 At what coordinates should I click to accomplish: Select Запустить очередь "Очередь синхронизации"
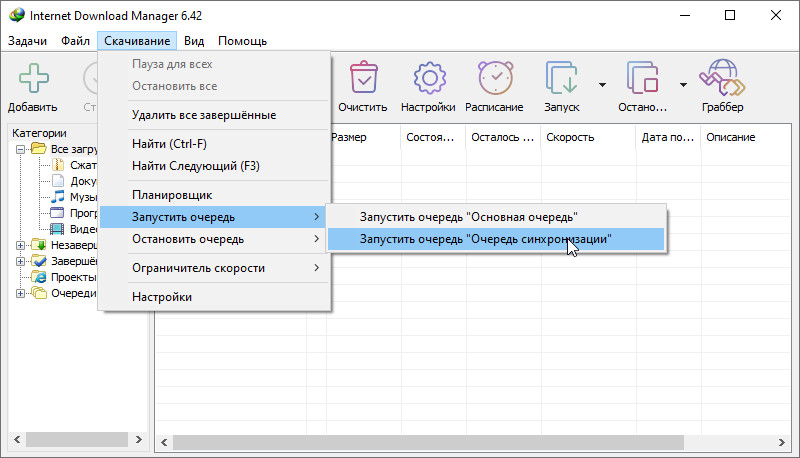click(484, 240)
